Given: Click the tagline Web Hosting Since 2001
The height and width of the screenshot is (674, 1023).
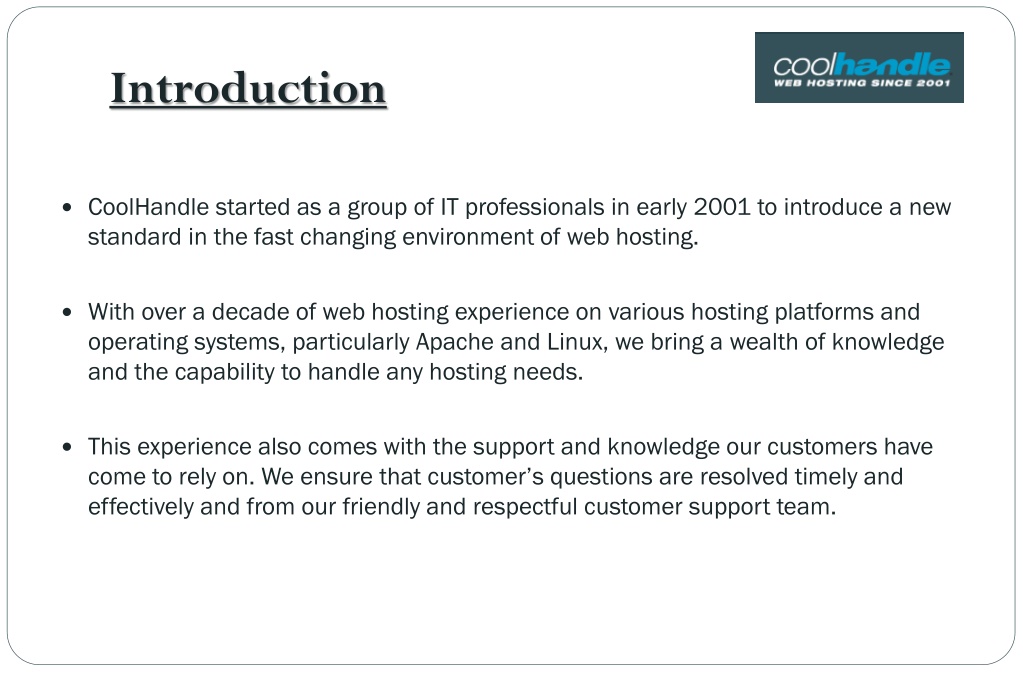Looking at the screenshot, I should coord(862,83).
